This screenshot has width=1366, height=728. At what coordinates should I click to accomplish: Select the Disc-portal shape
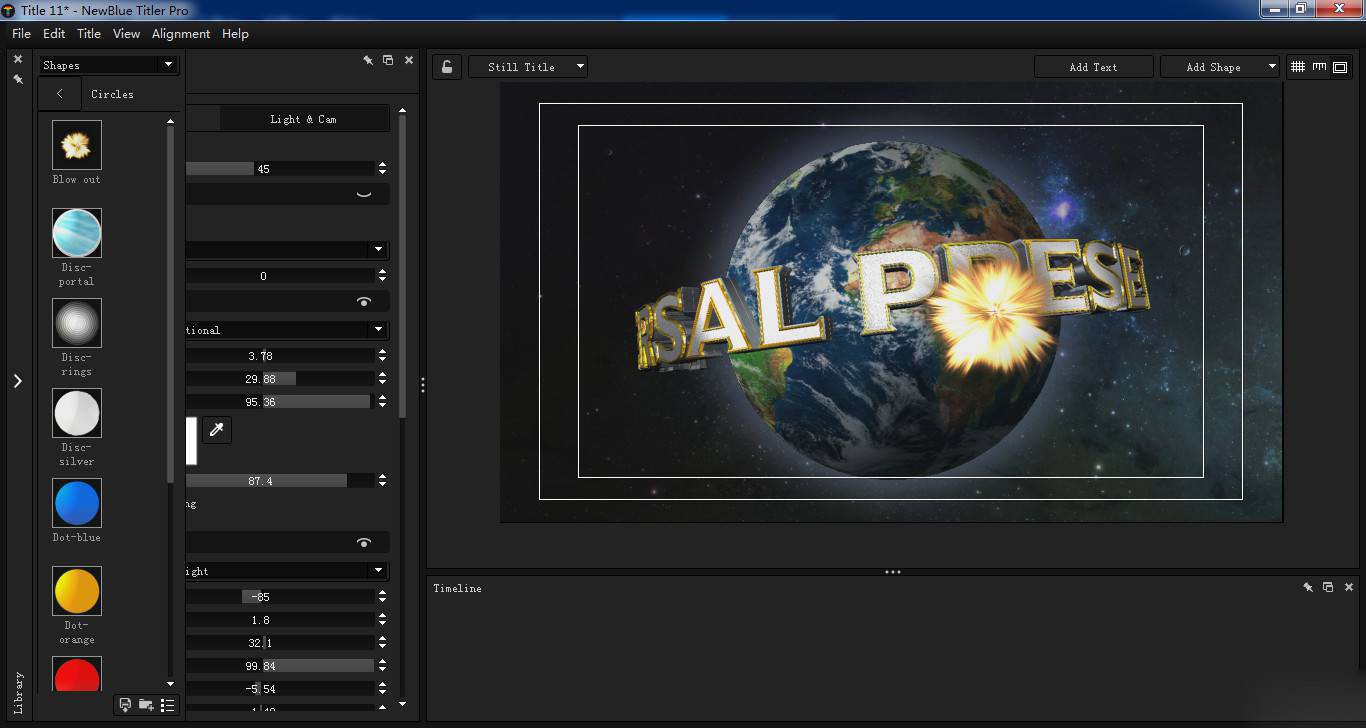[x=77, y=234]
